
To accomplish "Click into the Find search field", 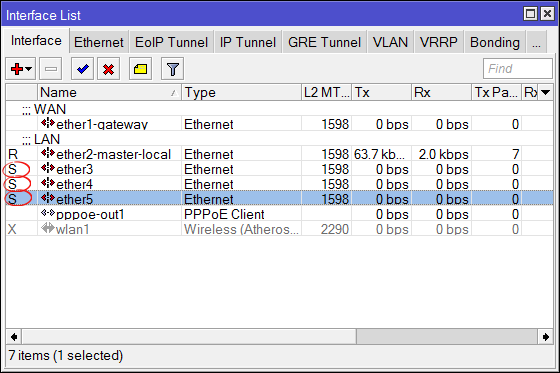I will click(518, 69).
